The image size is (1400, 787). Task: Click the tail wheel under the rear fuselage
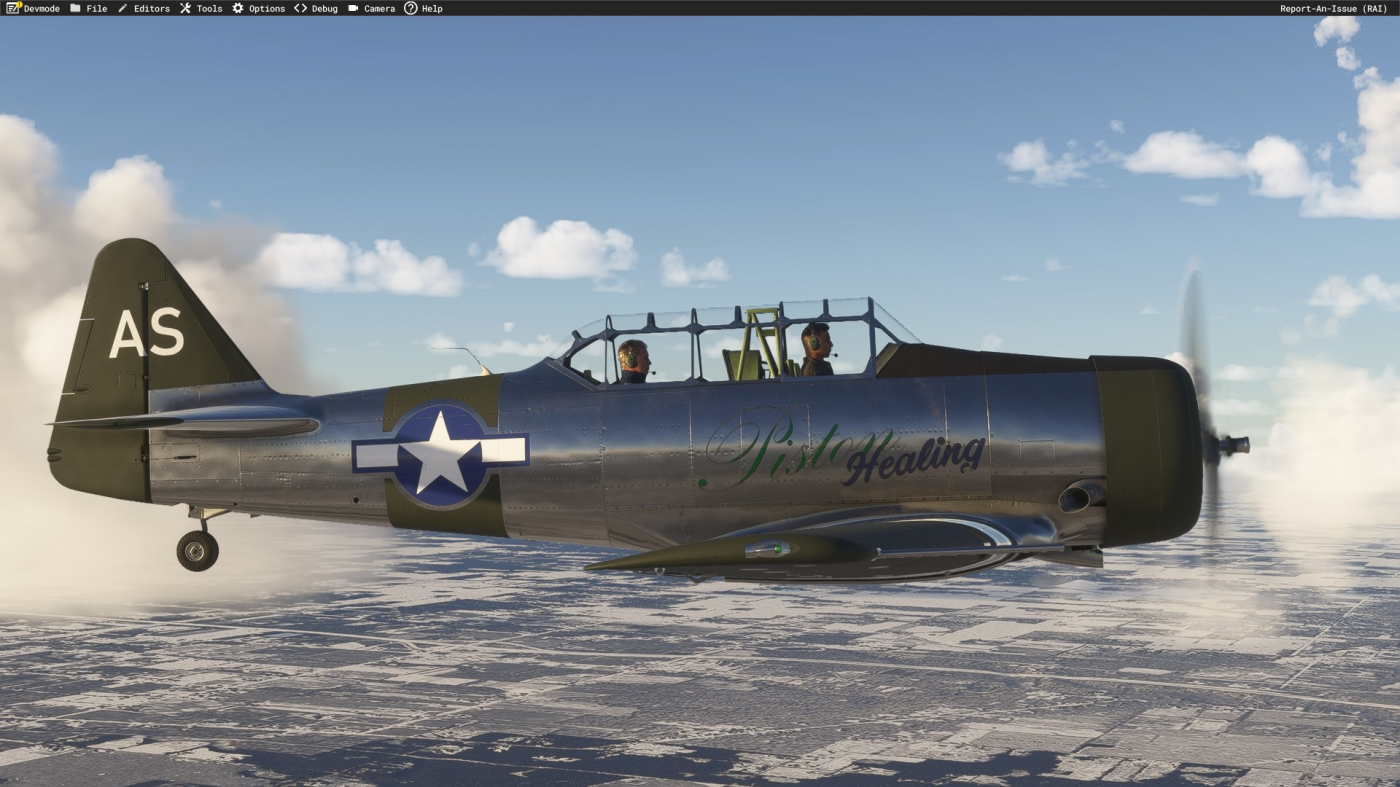tap(197, 550)
